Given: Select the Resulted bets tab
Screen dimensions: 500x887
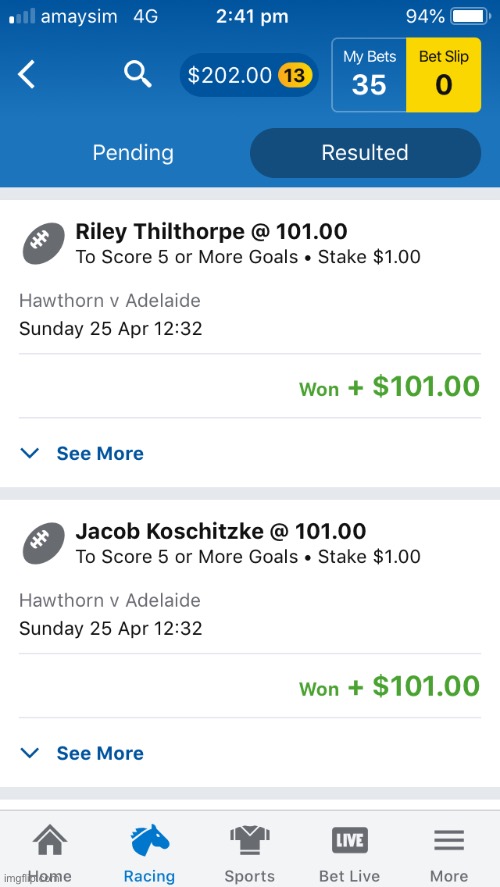Looking at the screenshot, I should pyautogui.click(x=365, y=153).
